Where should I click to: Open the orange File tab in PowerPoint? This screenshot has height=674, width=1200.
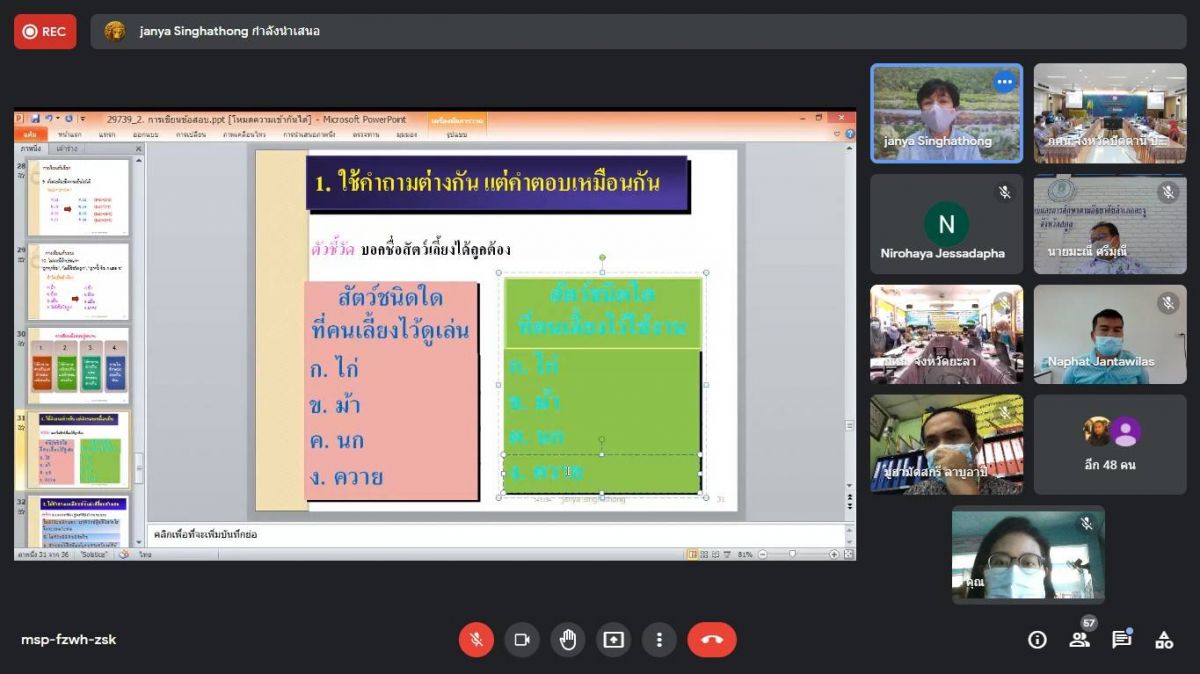29,134
